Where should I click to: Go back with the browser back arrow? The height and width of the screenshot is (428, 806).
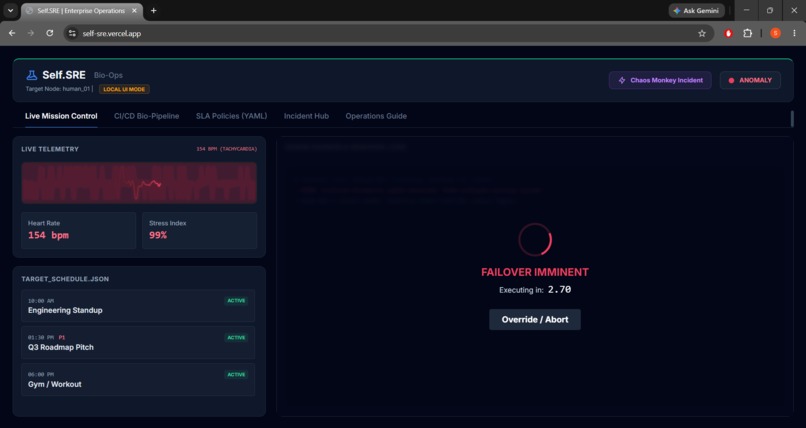[12, 33]
